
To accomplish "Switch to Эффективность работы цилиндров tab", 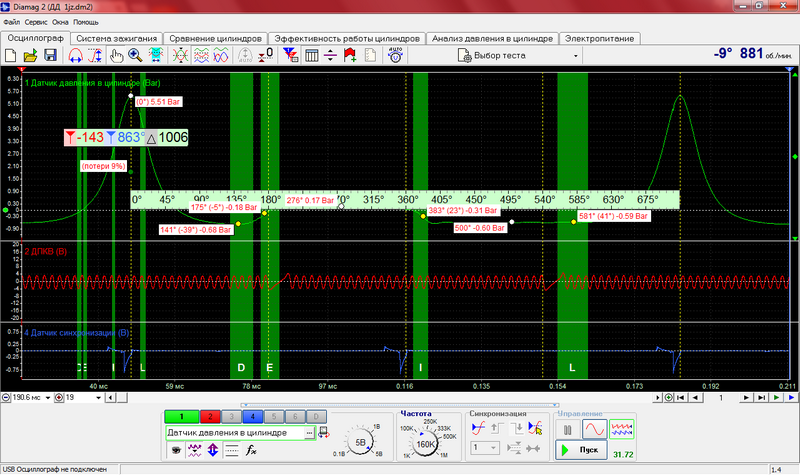I will [347, 38].
